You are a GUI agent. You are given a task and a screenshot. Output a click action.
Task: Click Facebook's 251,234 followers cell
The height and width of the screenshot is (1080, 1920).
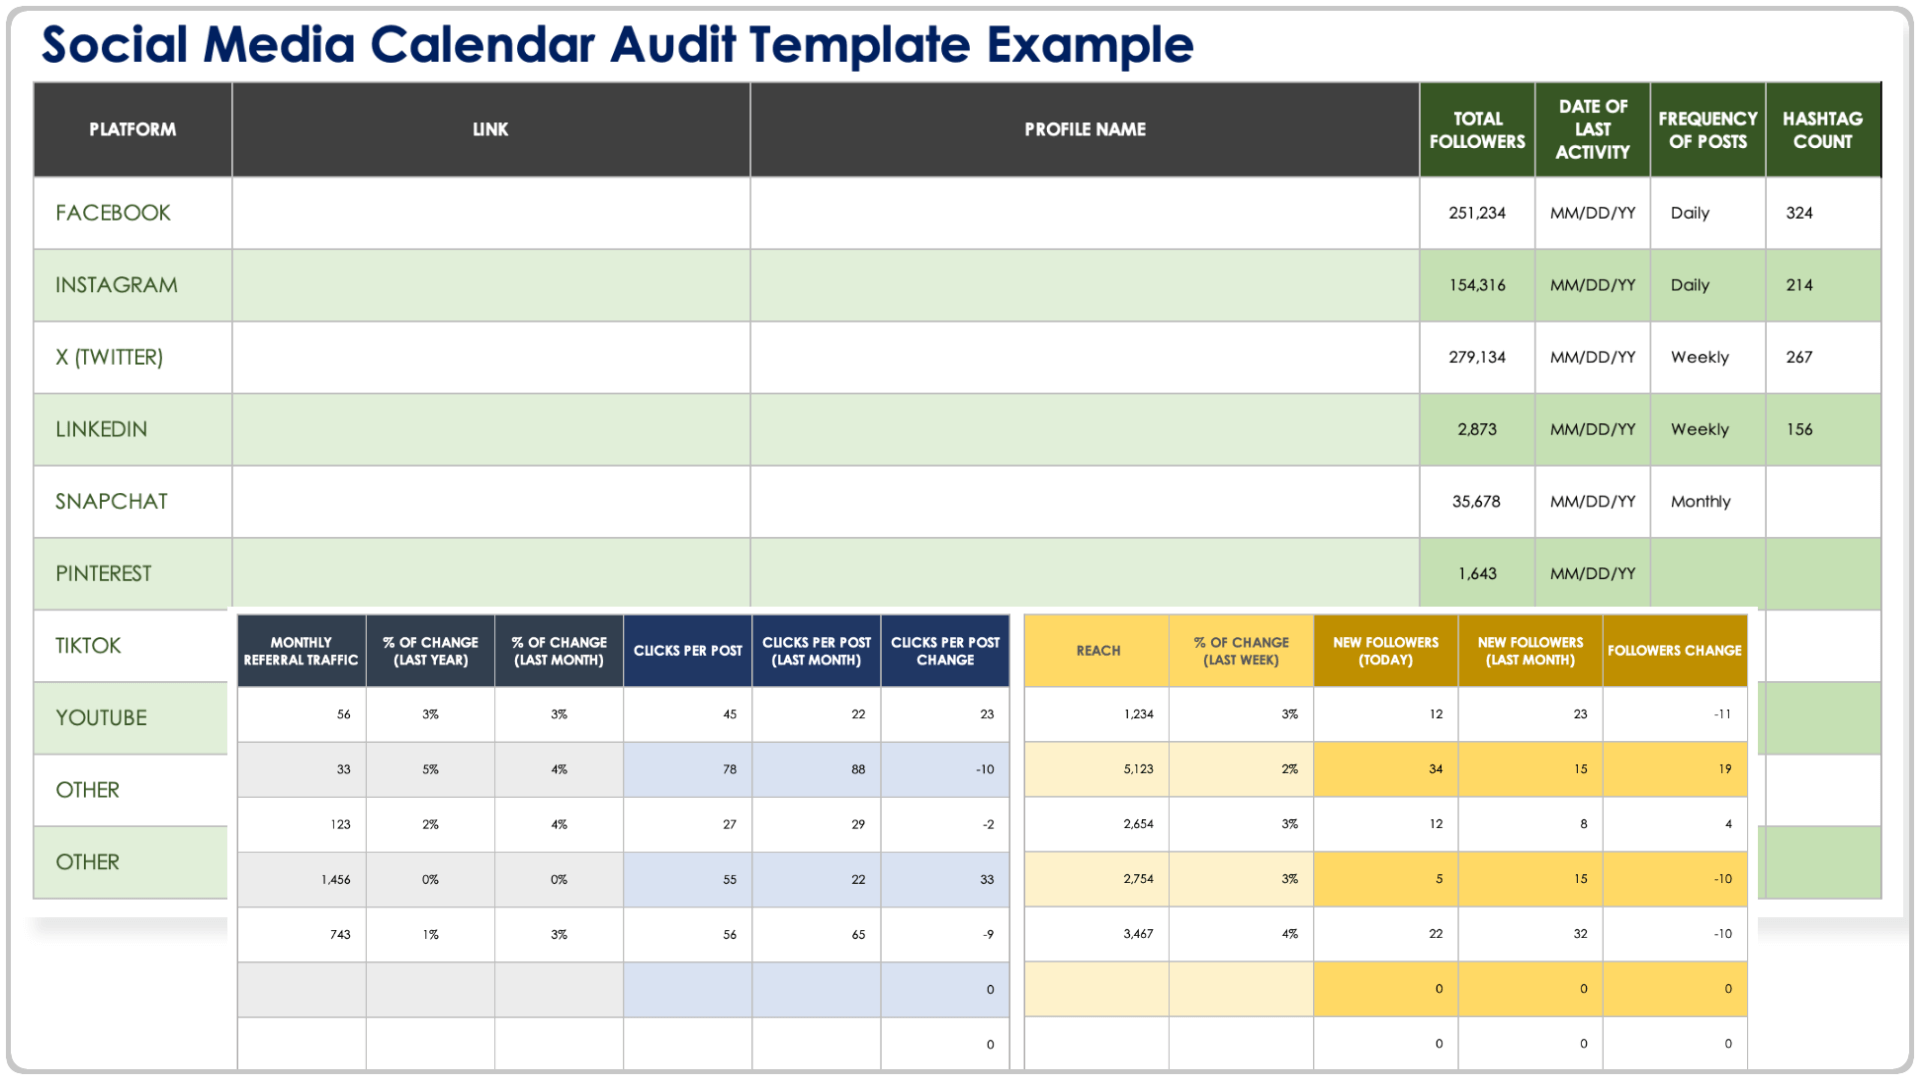1477,213
